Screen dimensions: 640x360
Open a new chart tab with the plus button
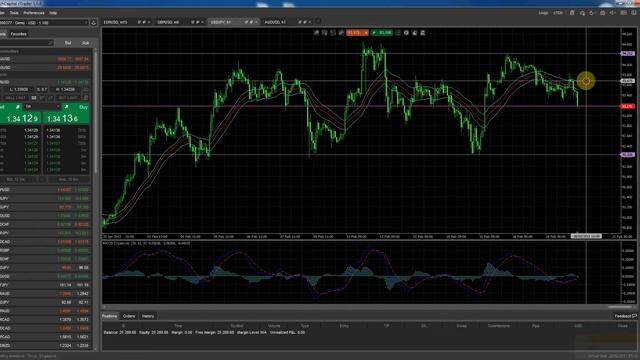click(318, 22)
